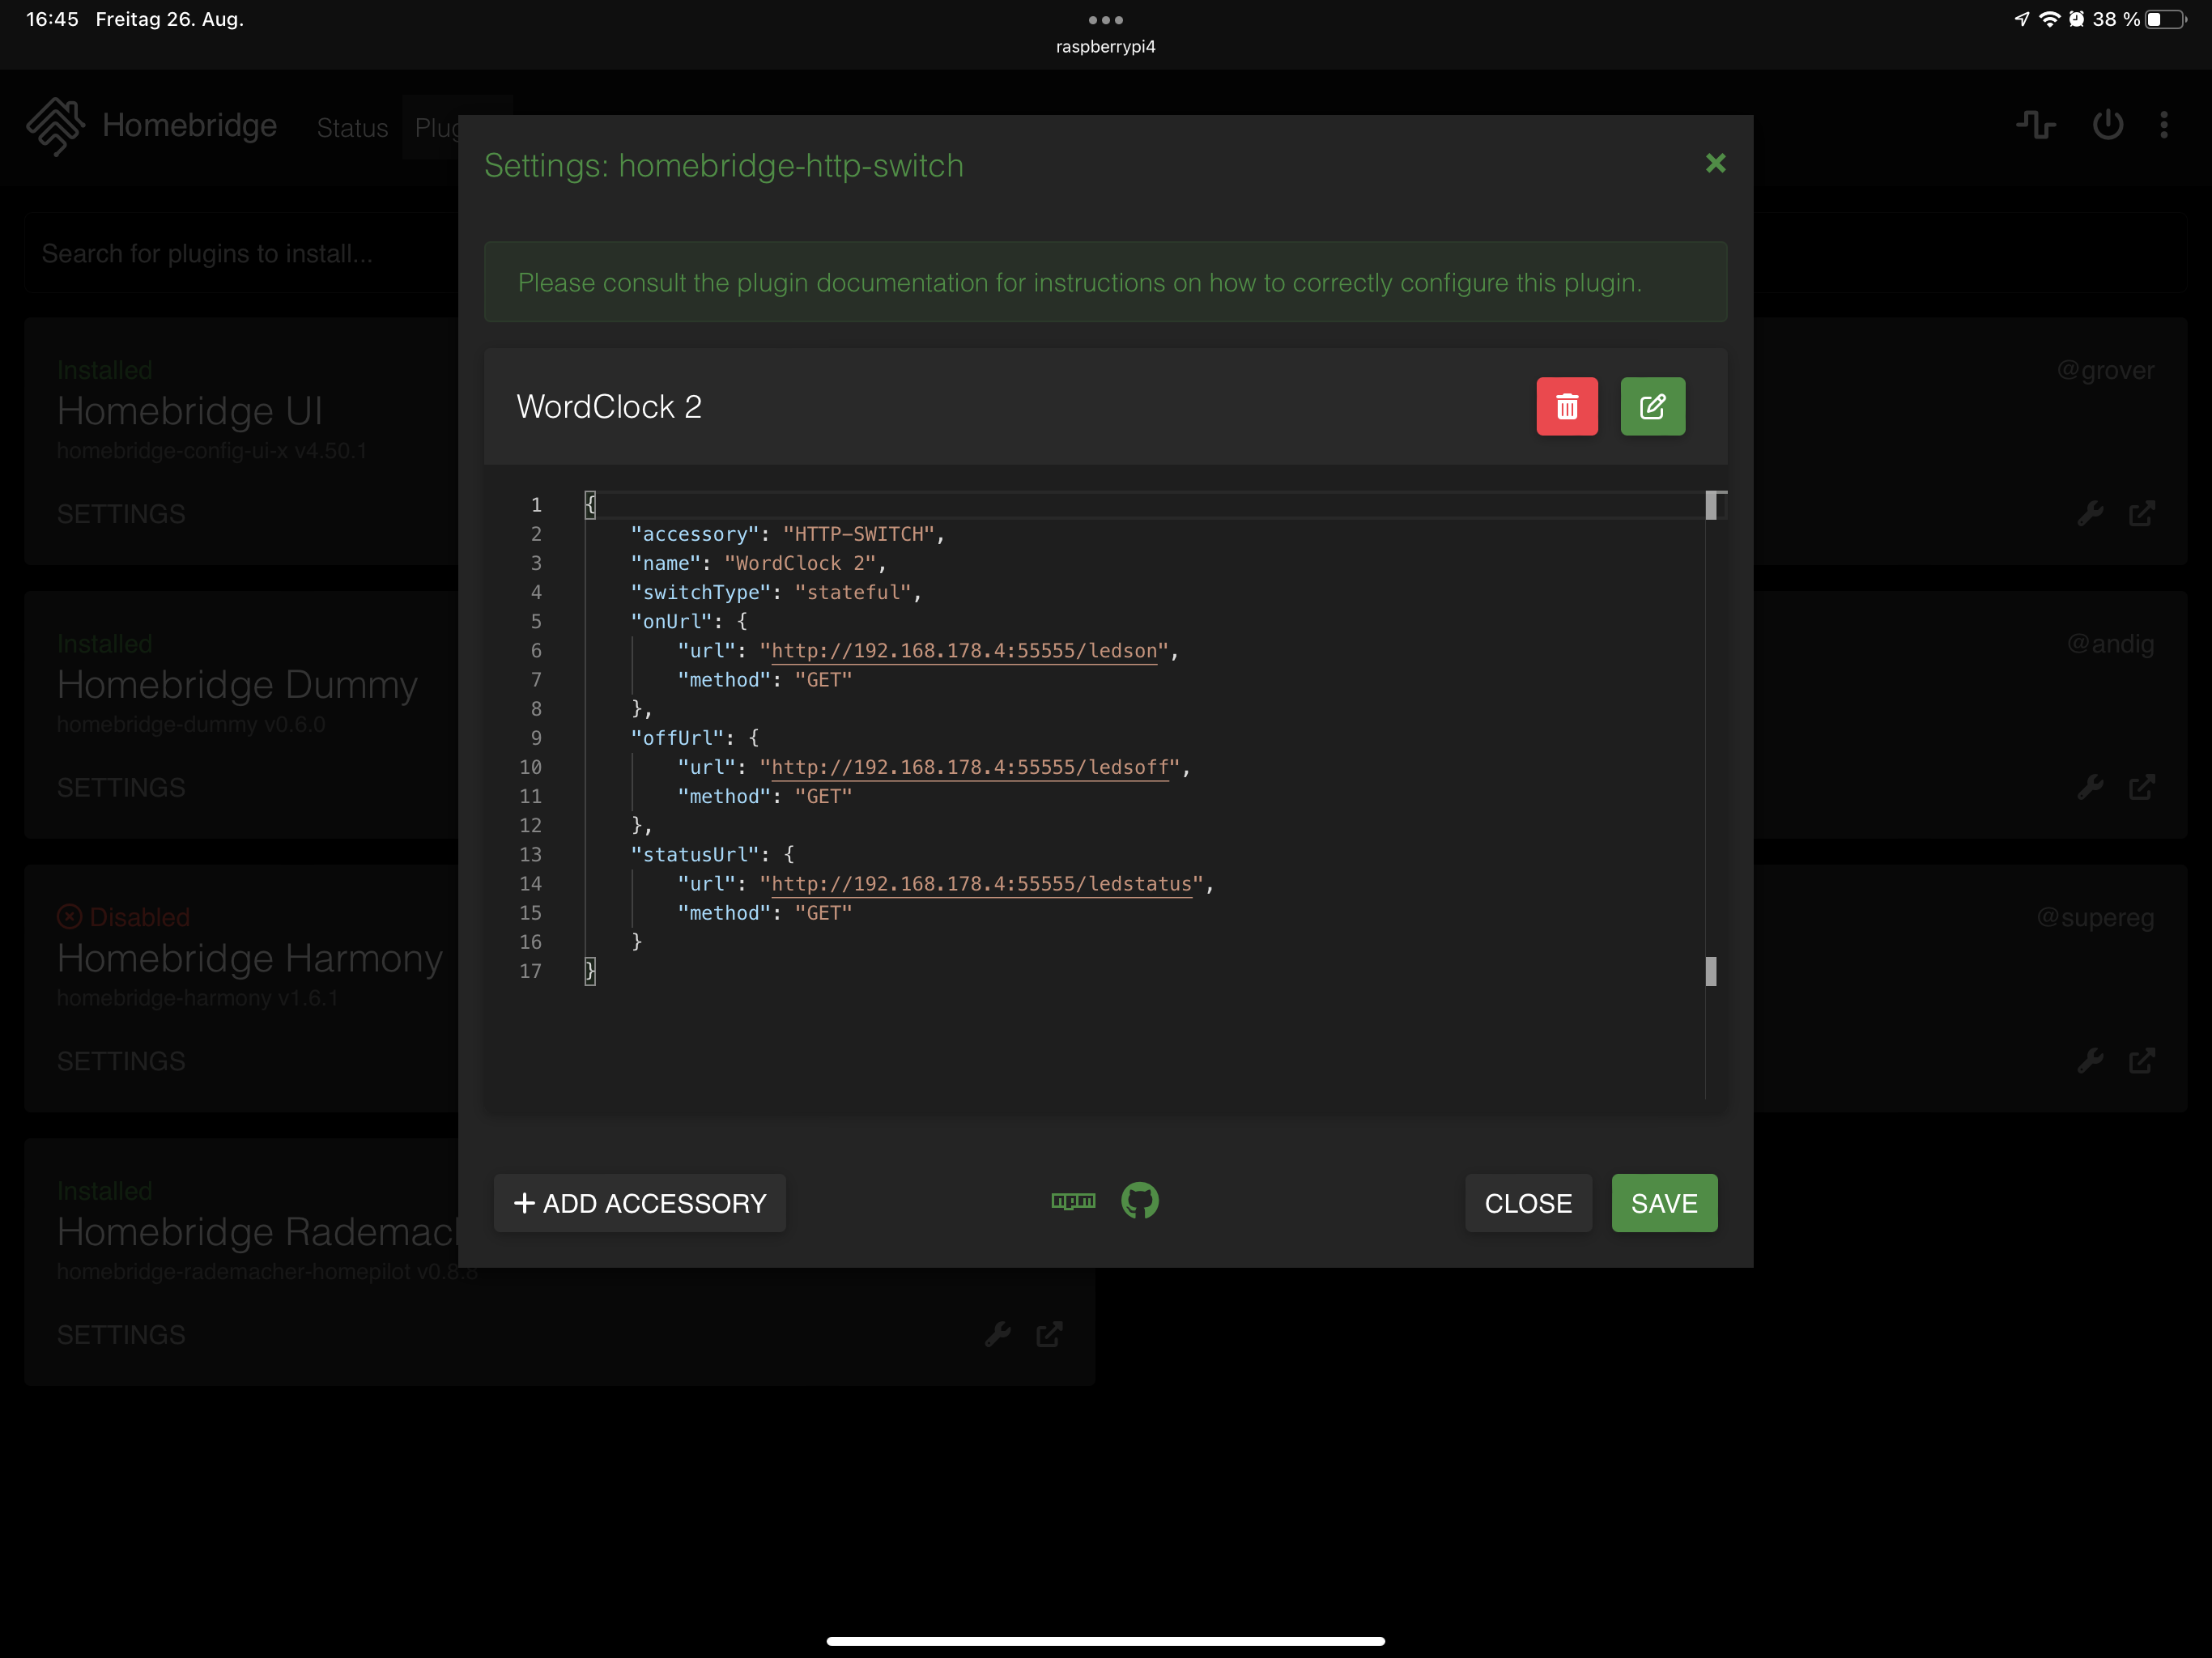Close settings dialog via green X icon
Screen dimensions: 2212x1658
coord(1715,163)
